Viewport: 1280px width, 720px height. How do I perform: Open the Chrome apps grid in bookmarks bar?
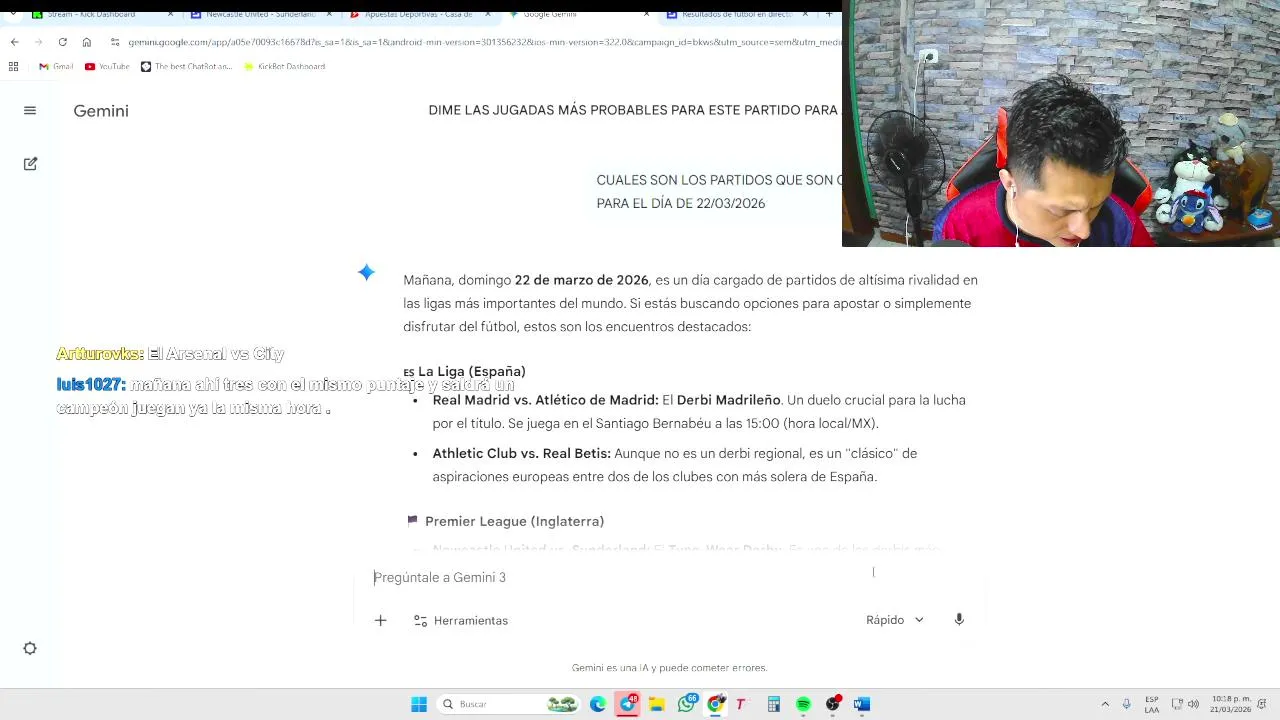(14, 66)
